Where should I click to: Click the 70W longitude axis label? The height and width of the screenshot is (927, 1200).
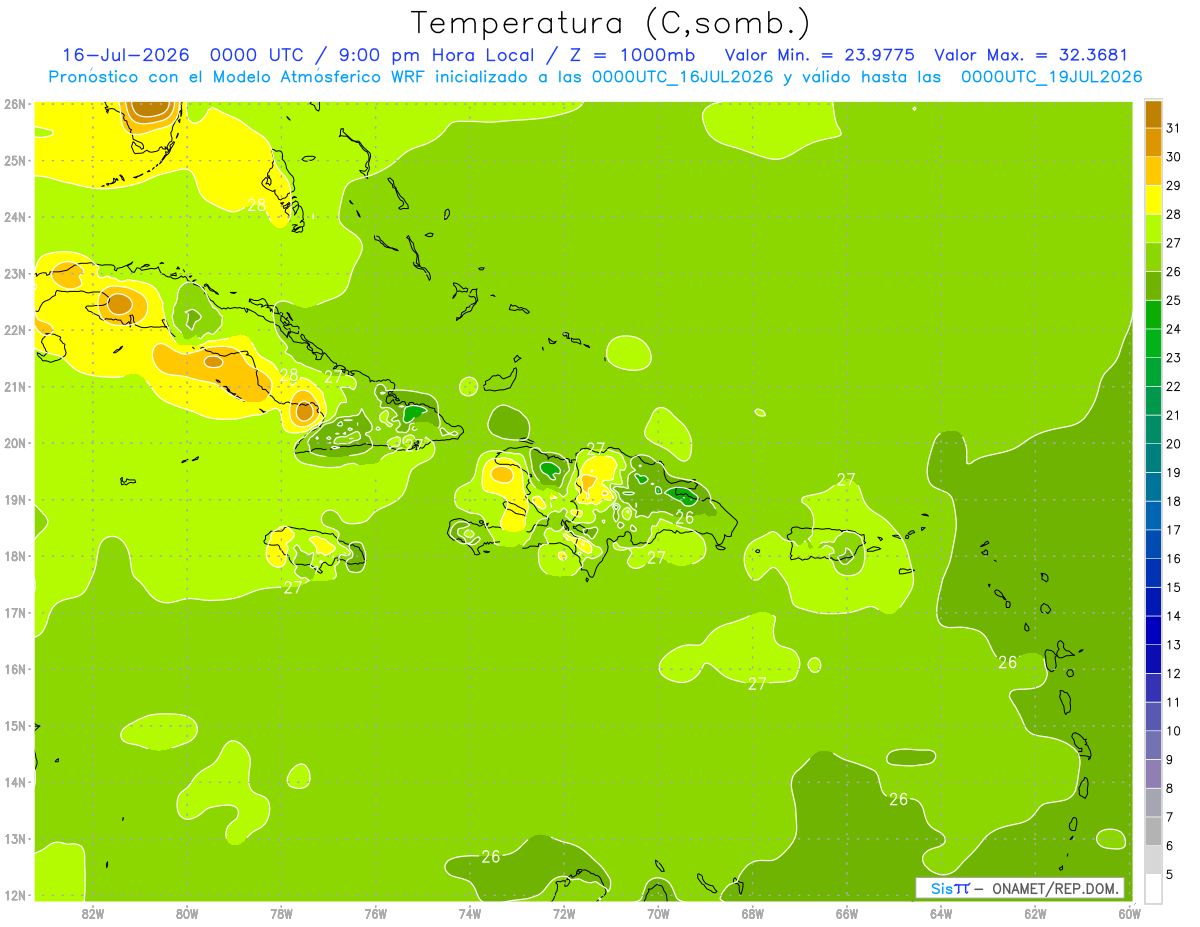pos(658,913)
